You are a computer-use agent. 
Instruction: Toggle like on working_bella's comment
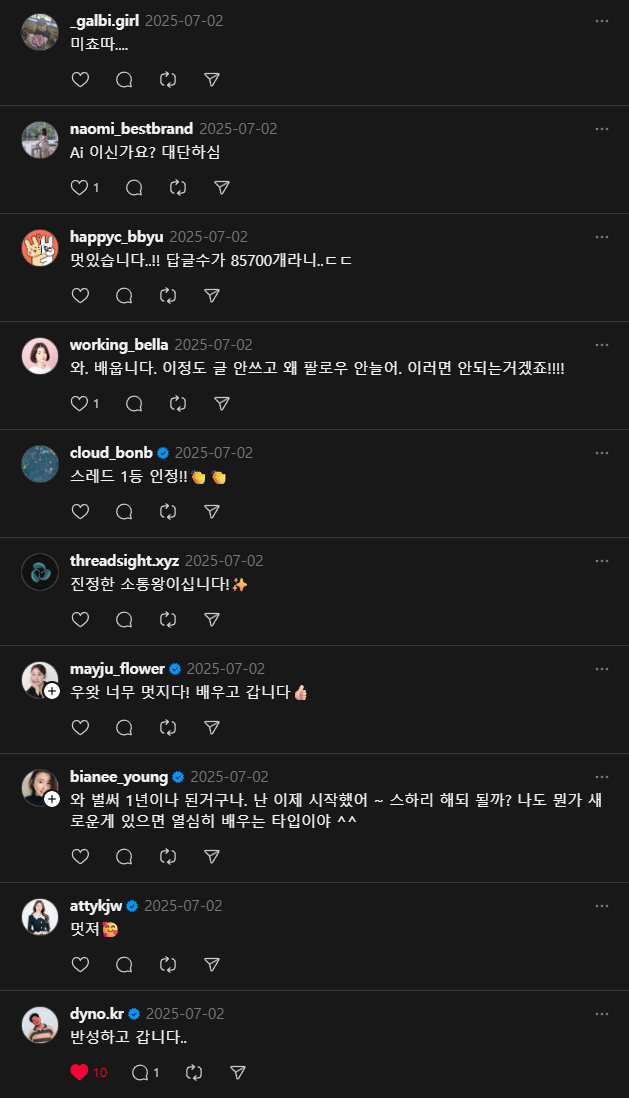81,404
